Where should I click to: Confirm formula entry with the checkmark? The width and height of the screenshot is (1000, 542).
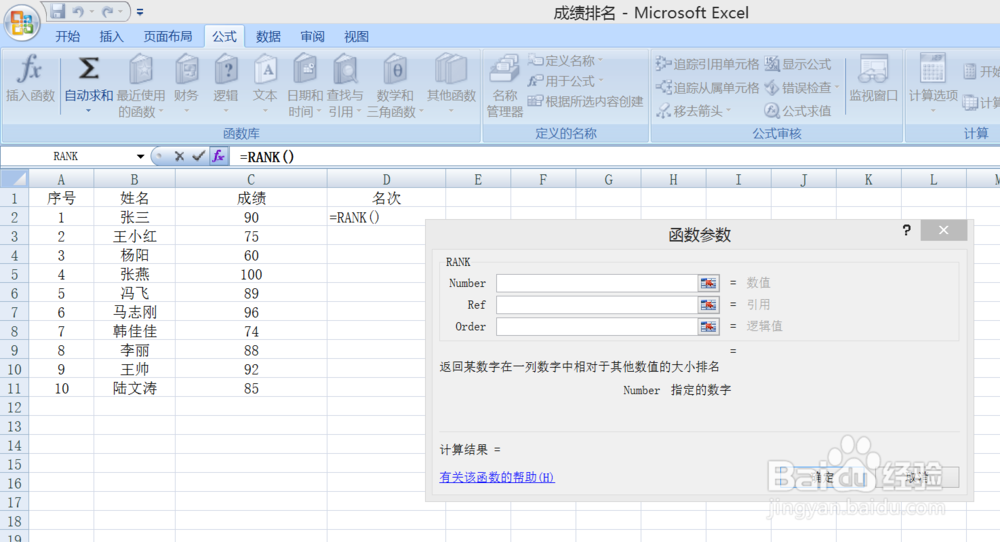pyautogui.click(x=198, y=156)
